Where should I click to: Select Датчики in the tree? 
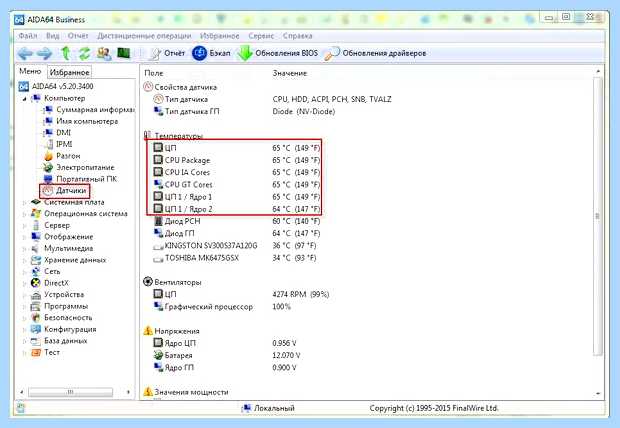point(65,191)
